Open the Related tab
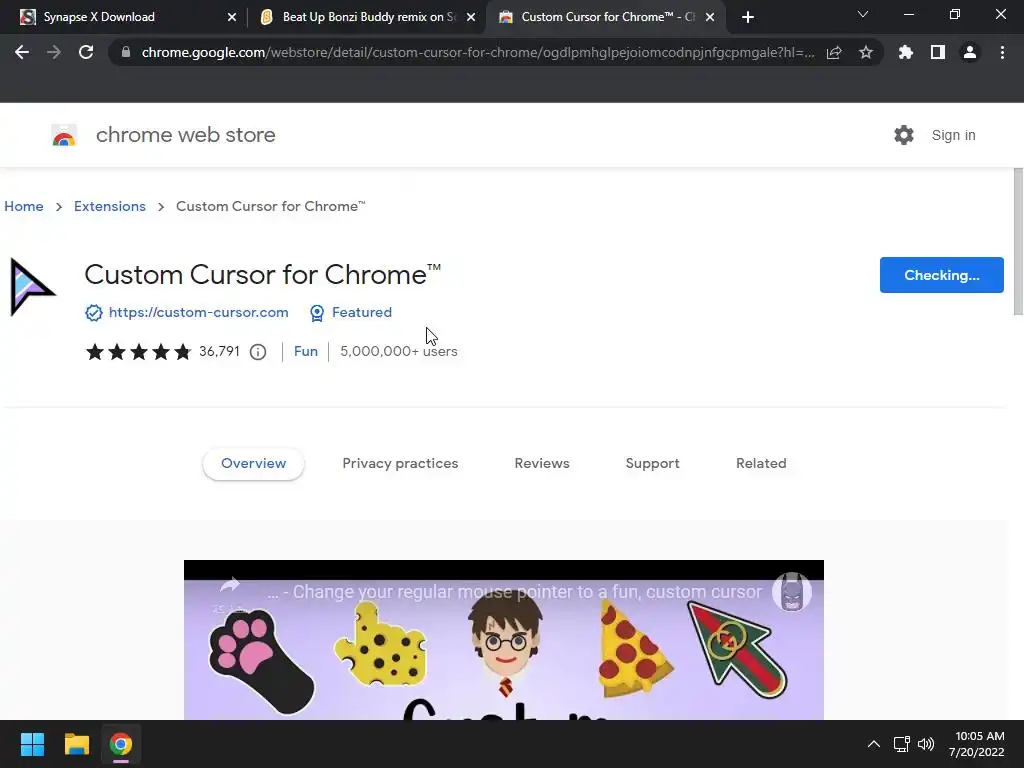The height and width of the screenshot is (768, 1024). coord(761,464)
